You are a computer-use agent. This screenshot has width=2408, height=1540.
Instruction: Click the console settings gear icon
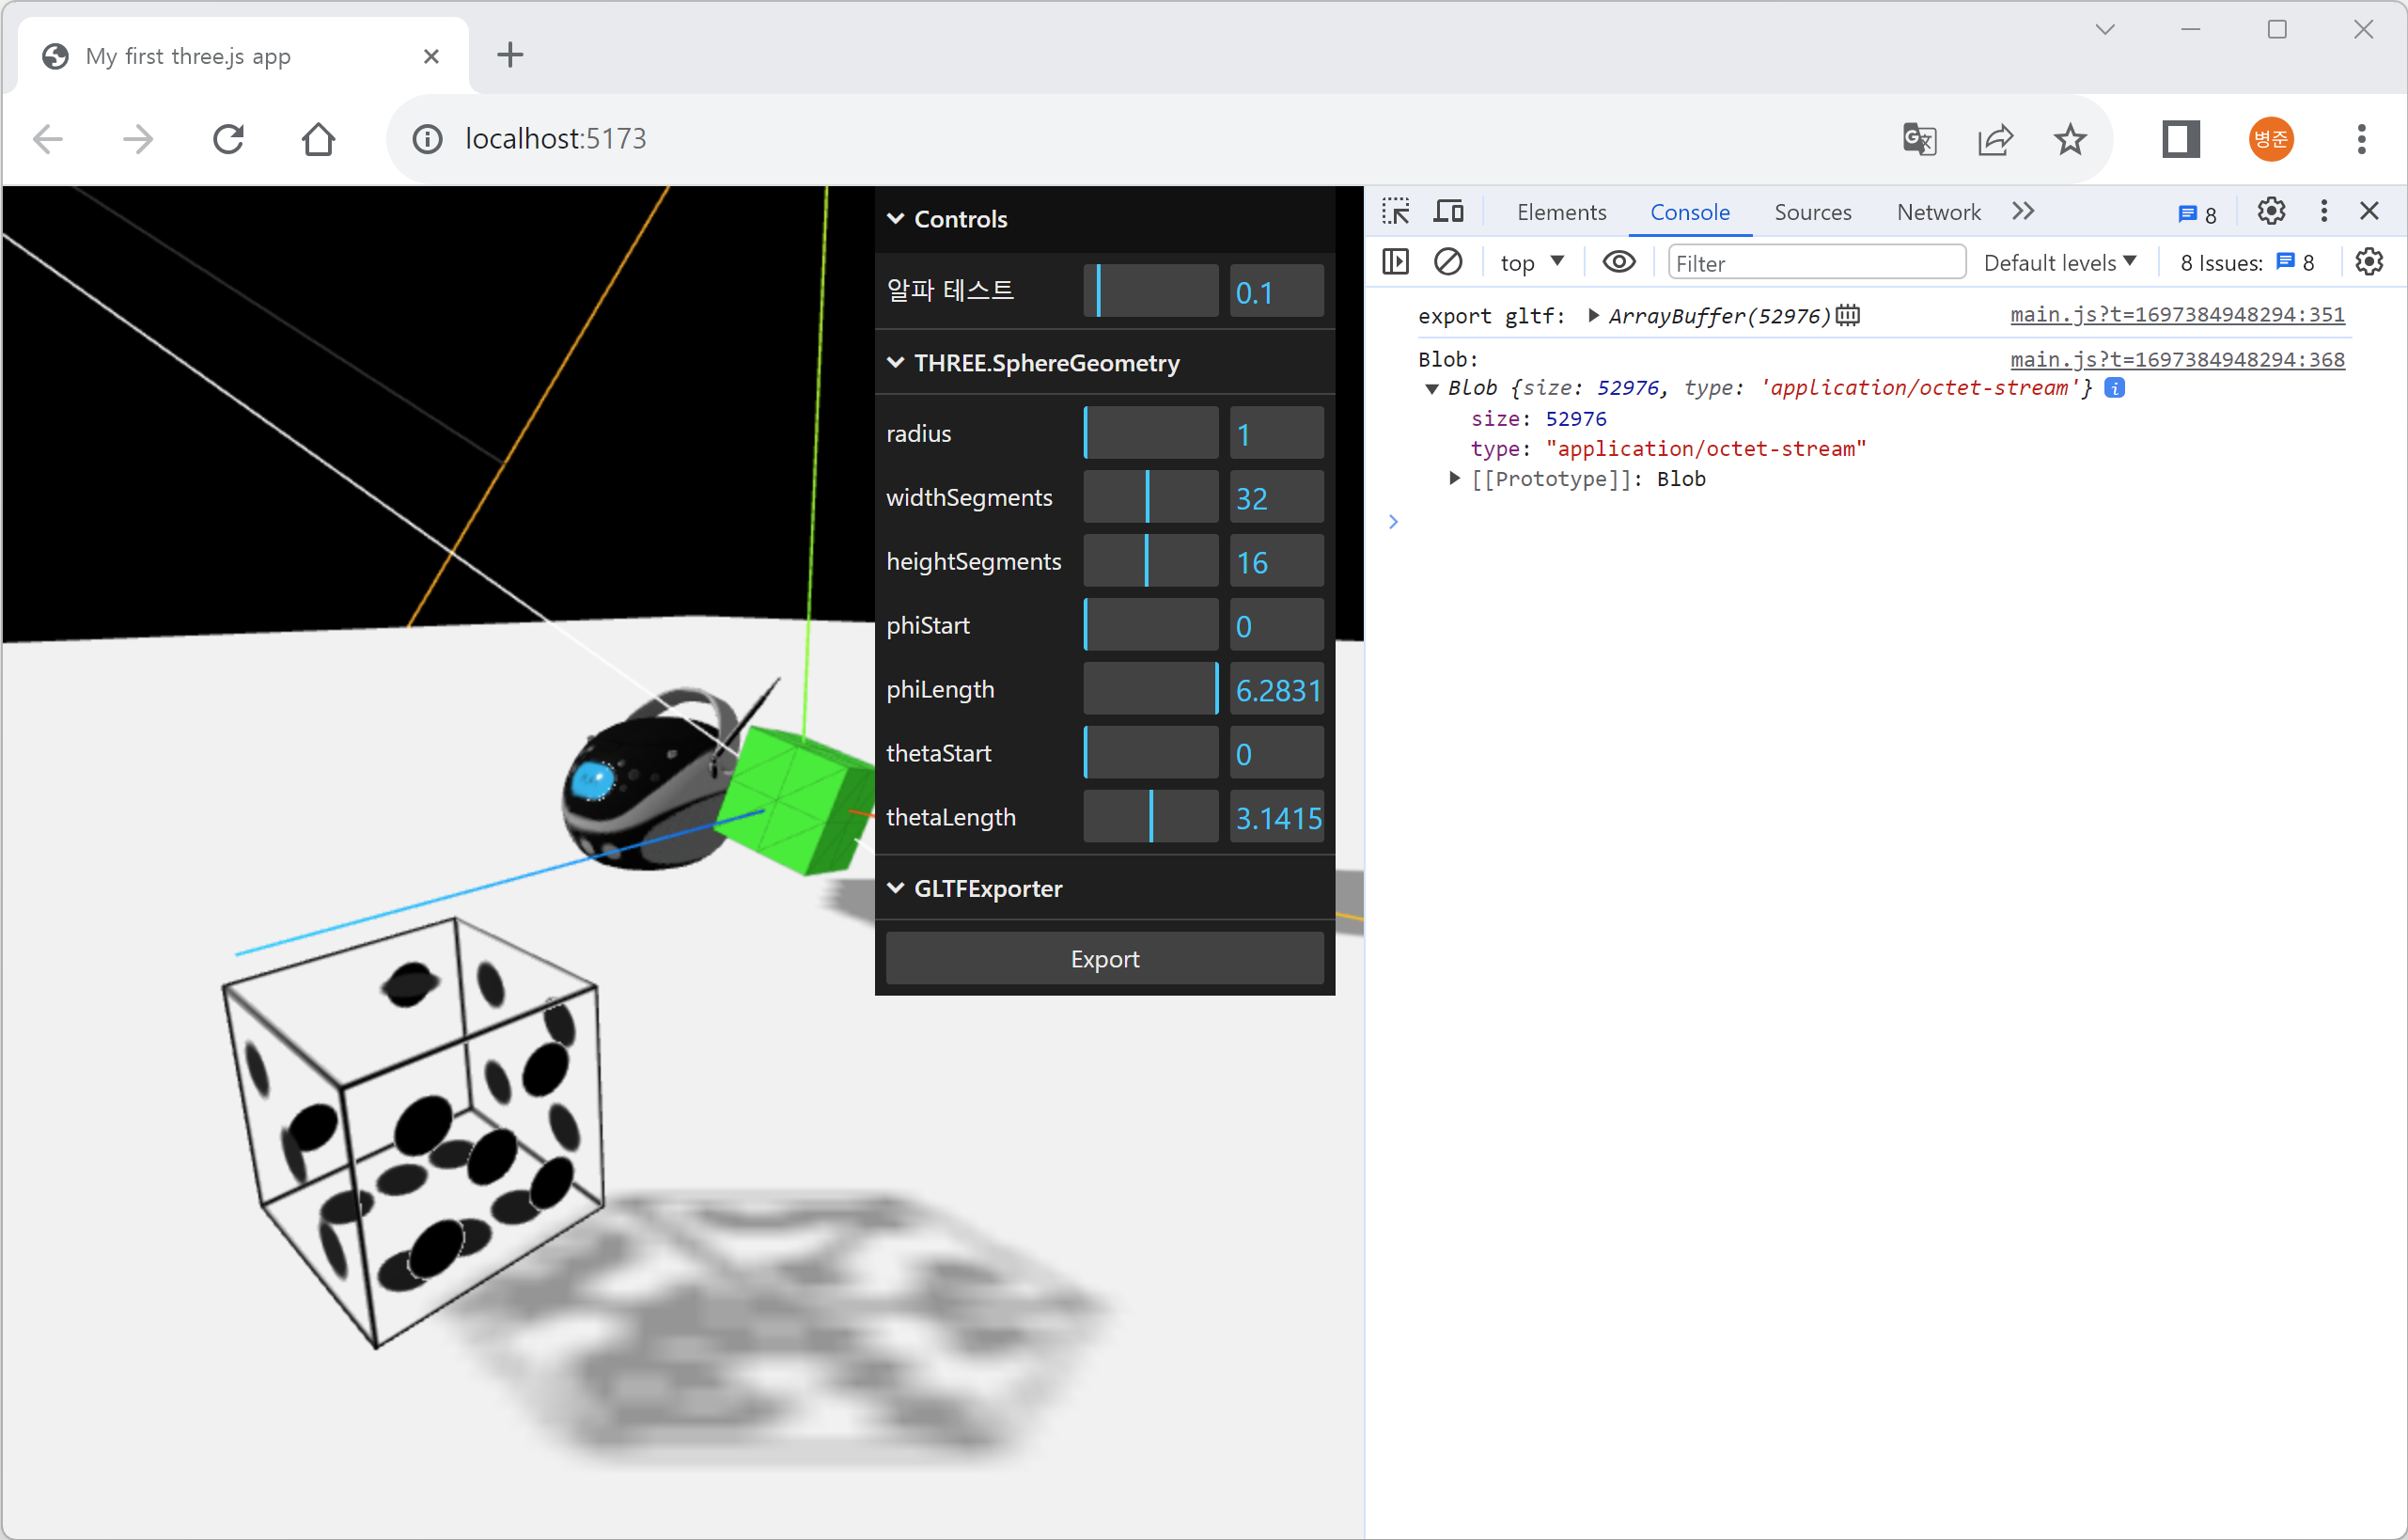coord(2369,263)
